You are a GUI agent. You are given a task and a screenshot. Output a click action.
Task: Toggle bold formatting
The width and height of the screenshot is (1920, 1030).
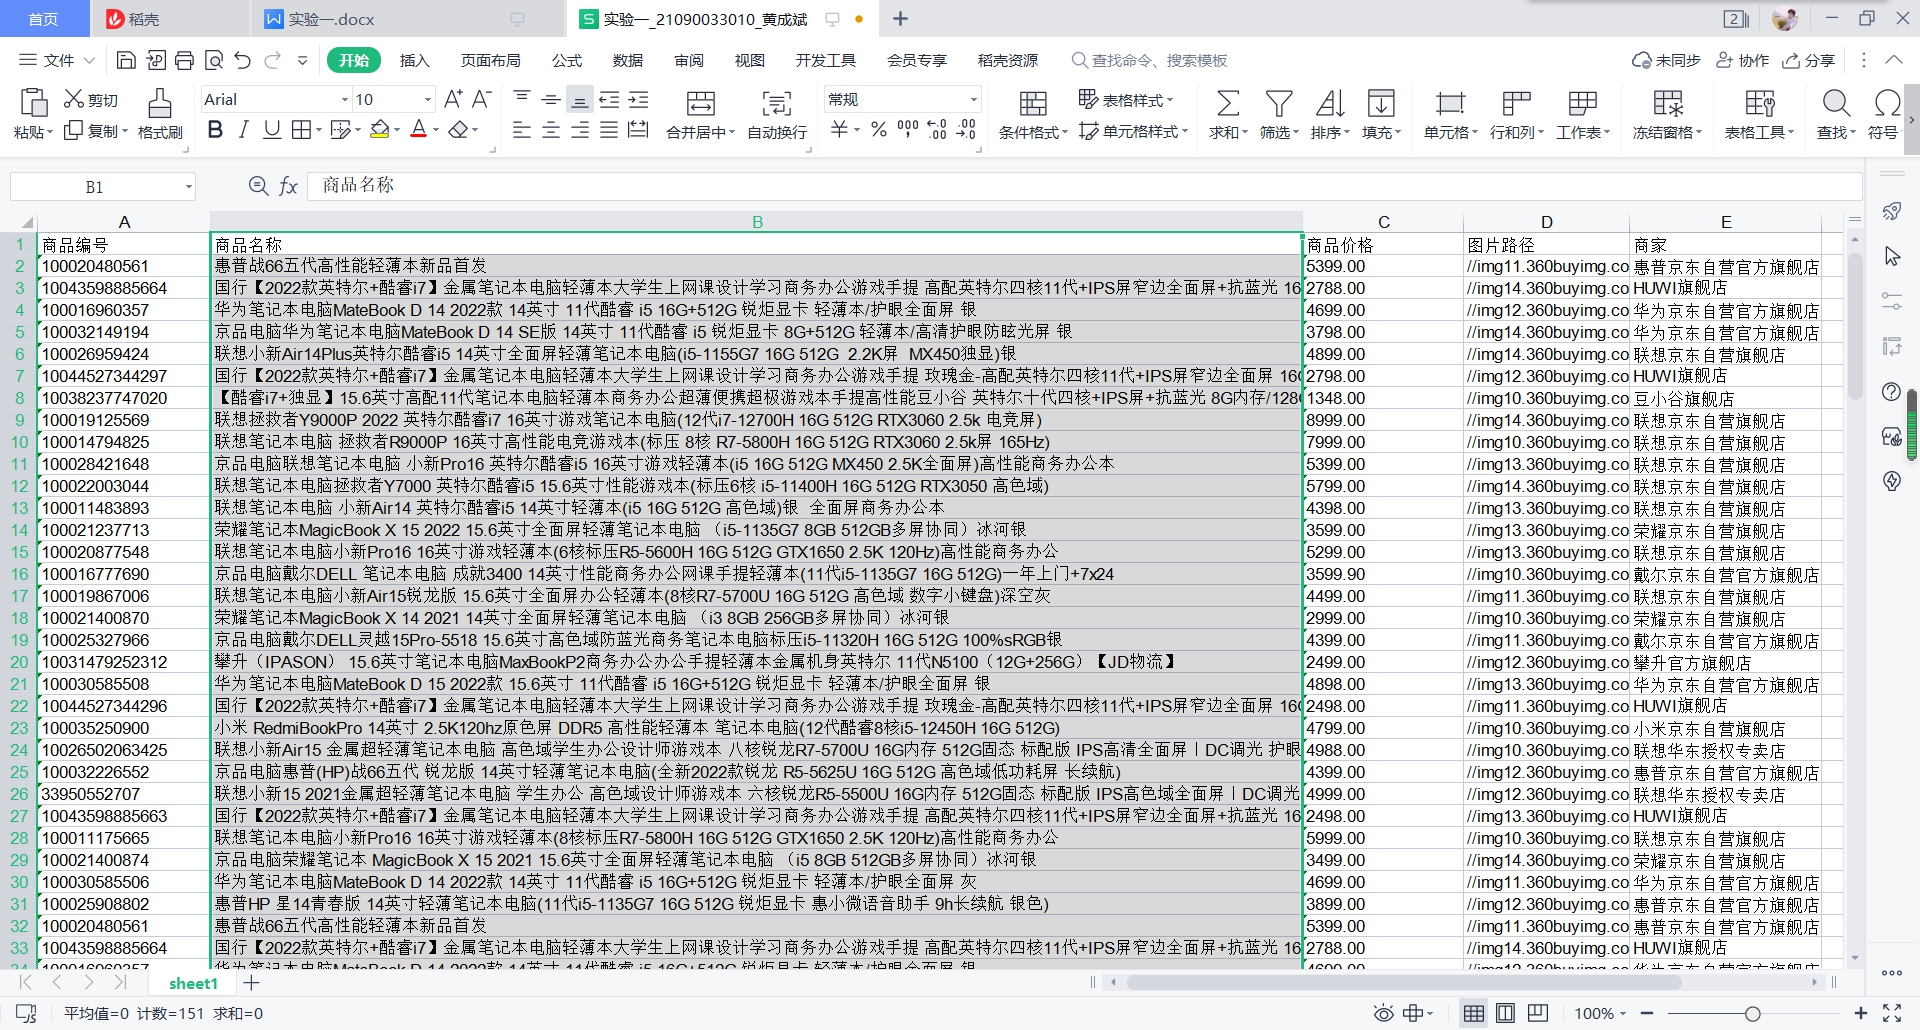215,130
